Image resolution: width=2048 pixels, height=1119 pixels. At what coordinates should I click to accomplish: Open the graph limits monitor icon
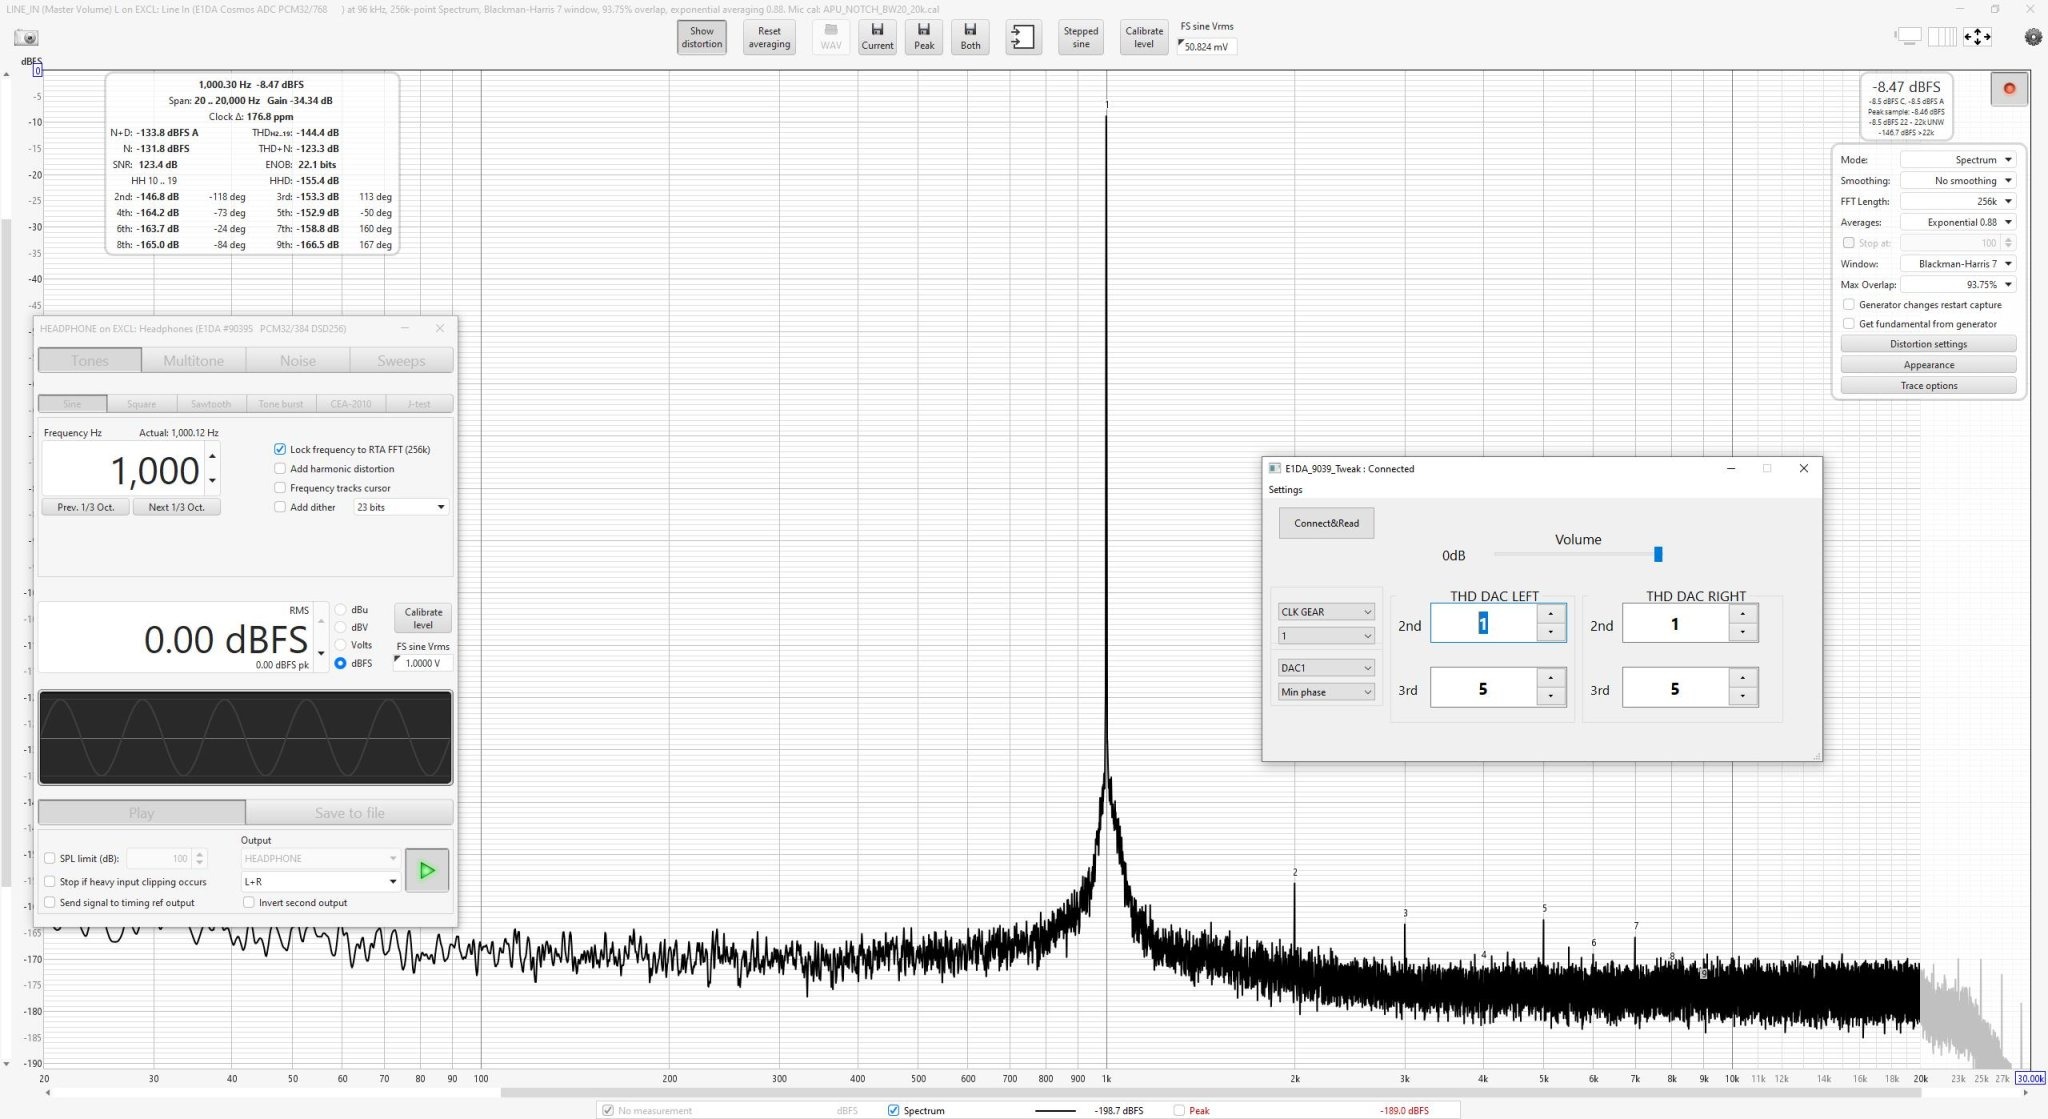[1909, 37]
